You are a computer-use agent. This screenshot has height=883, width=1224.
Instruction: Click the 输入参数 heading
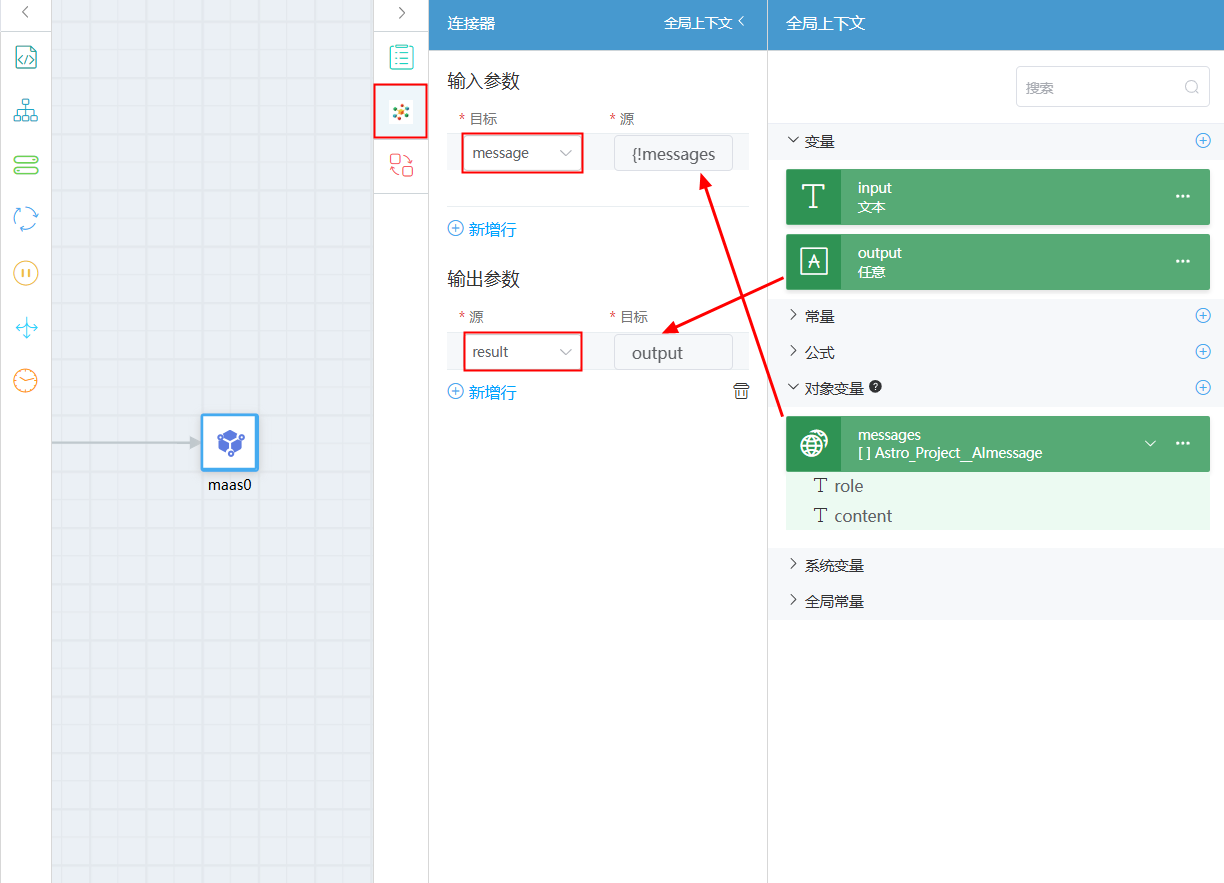[x=484, y=81]
